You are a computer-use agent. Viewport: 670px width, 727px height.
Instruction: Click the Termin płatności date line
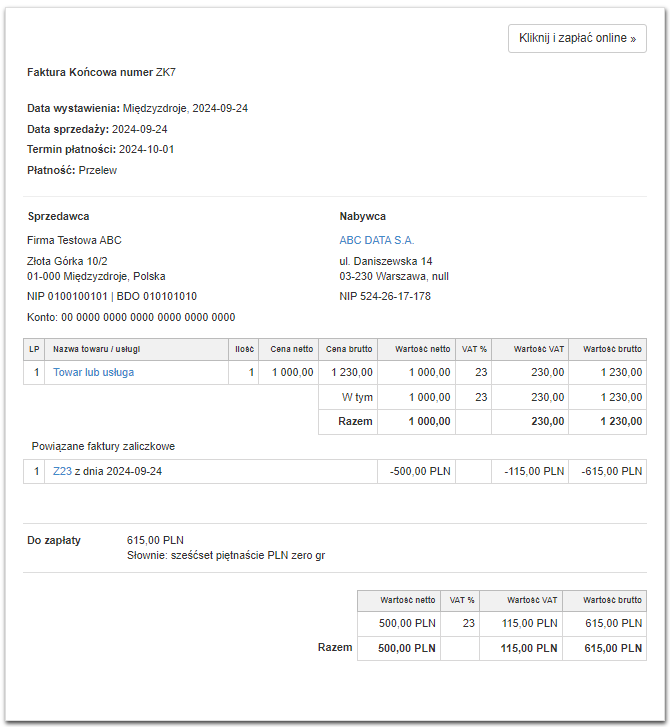(x=101, y=149)
